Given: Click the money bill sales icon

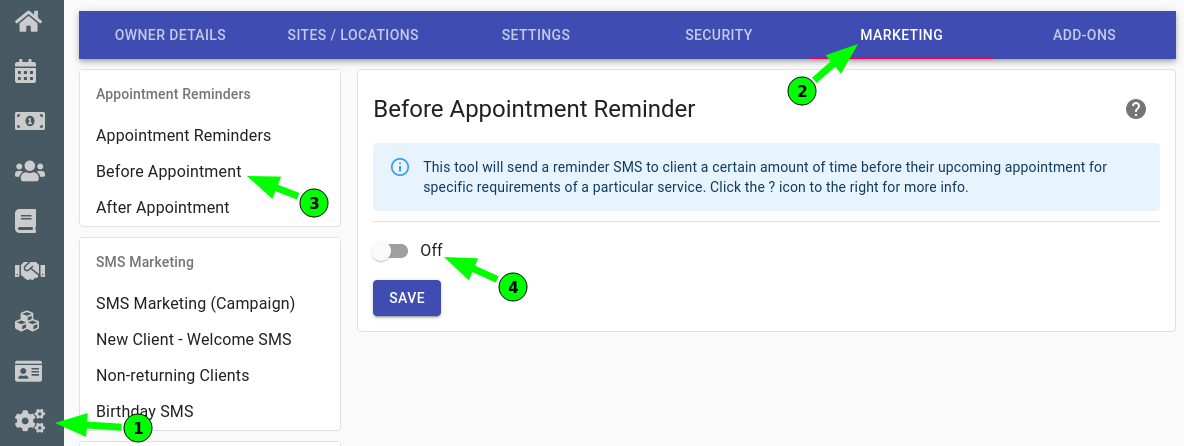Looking at the screenshot, I should pyautogui.click(x=30, y=121).
